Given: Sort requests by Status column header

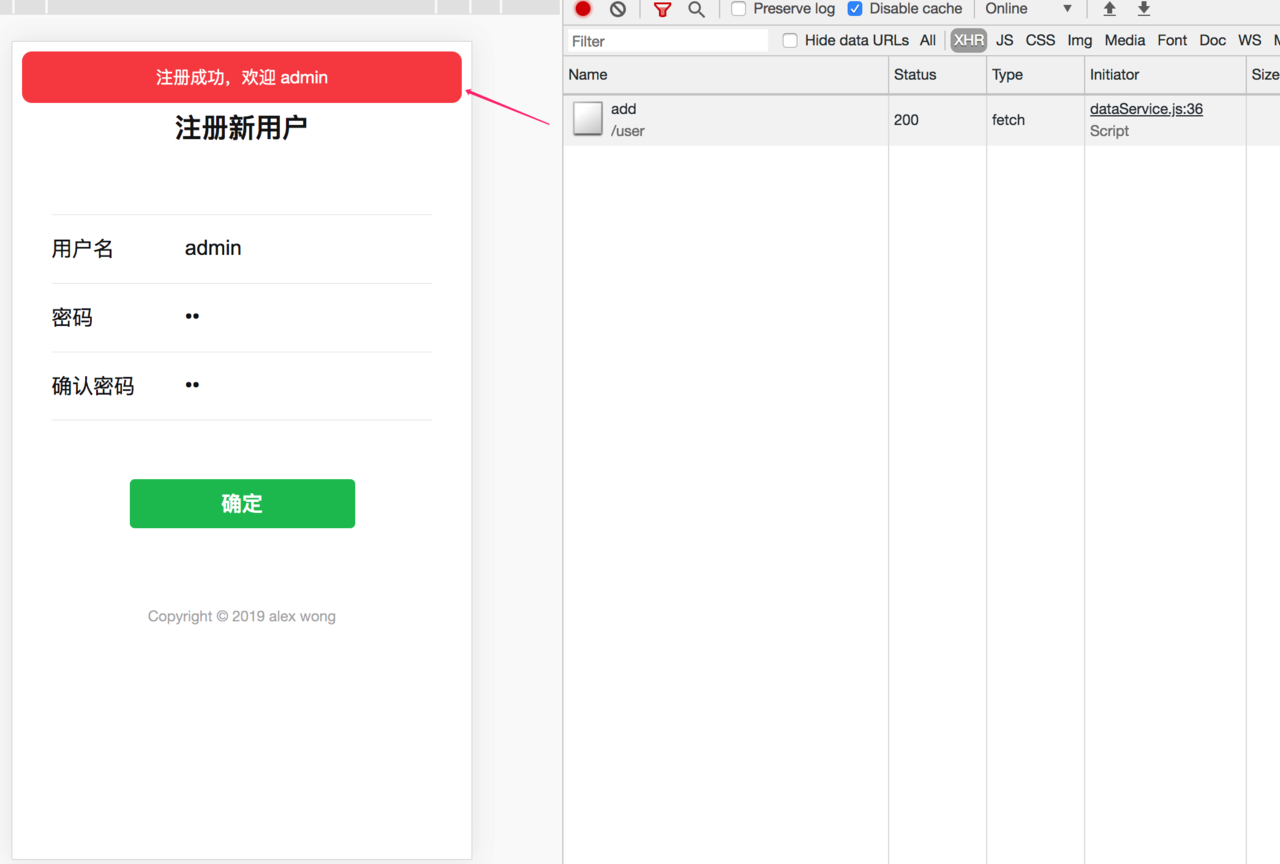Looking at the screenshot, I should click(x=937, y=75).
